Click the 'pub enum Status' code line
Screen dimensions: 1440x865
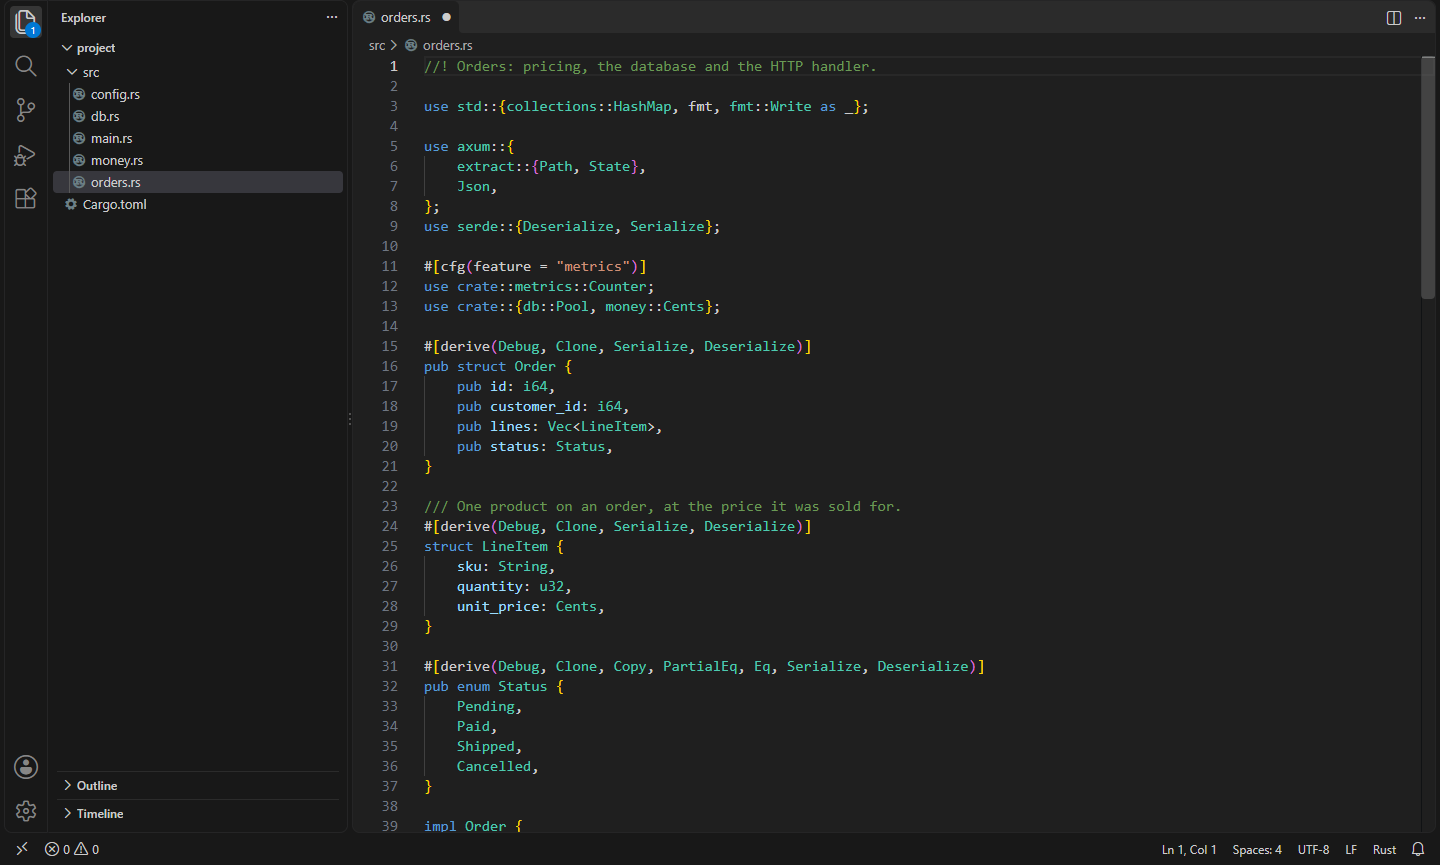(494, 686)
